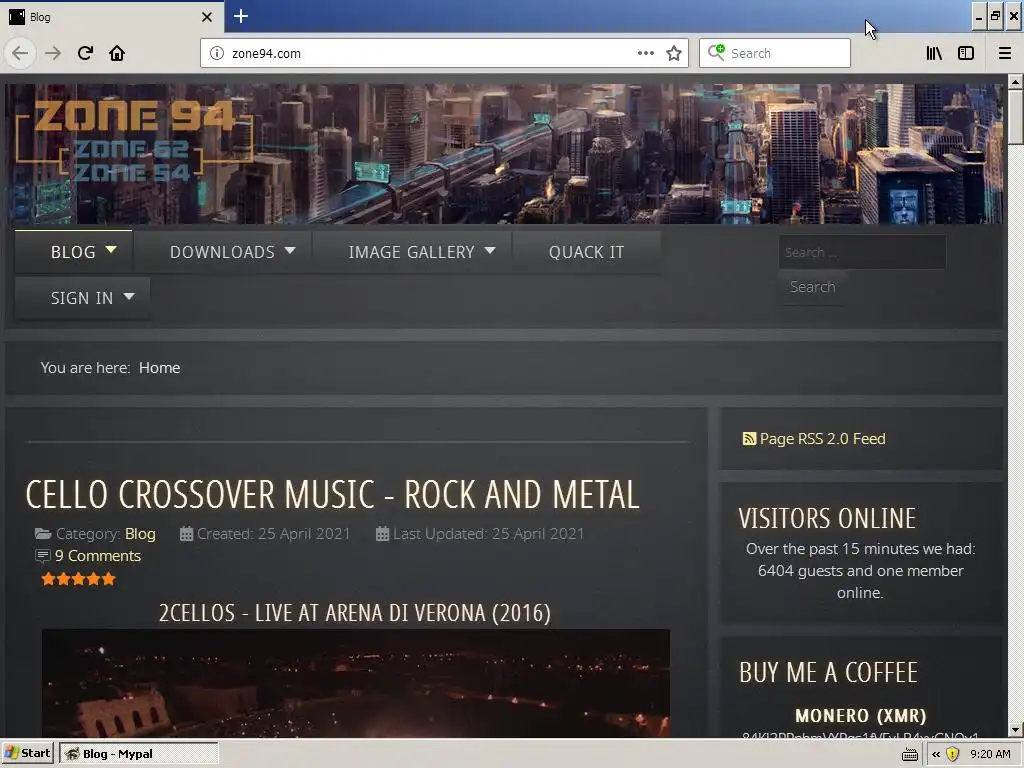The height and width of the screenshot is (768, 1024).
Task: Open the Blog category link
Action: pos(140,534)
